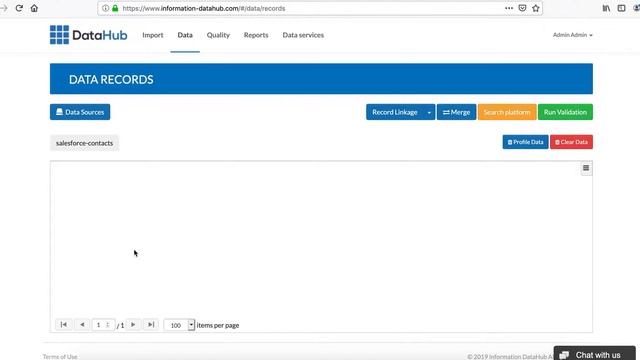Click the green padlock security icon
640x360 pixels.
[x=115, y=8]
